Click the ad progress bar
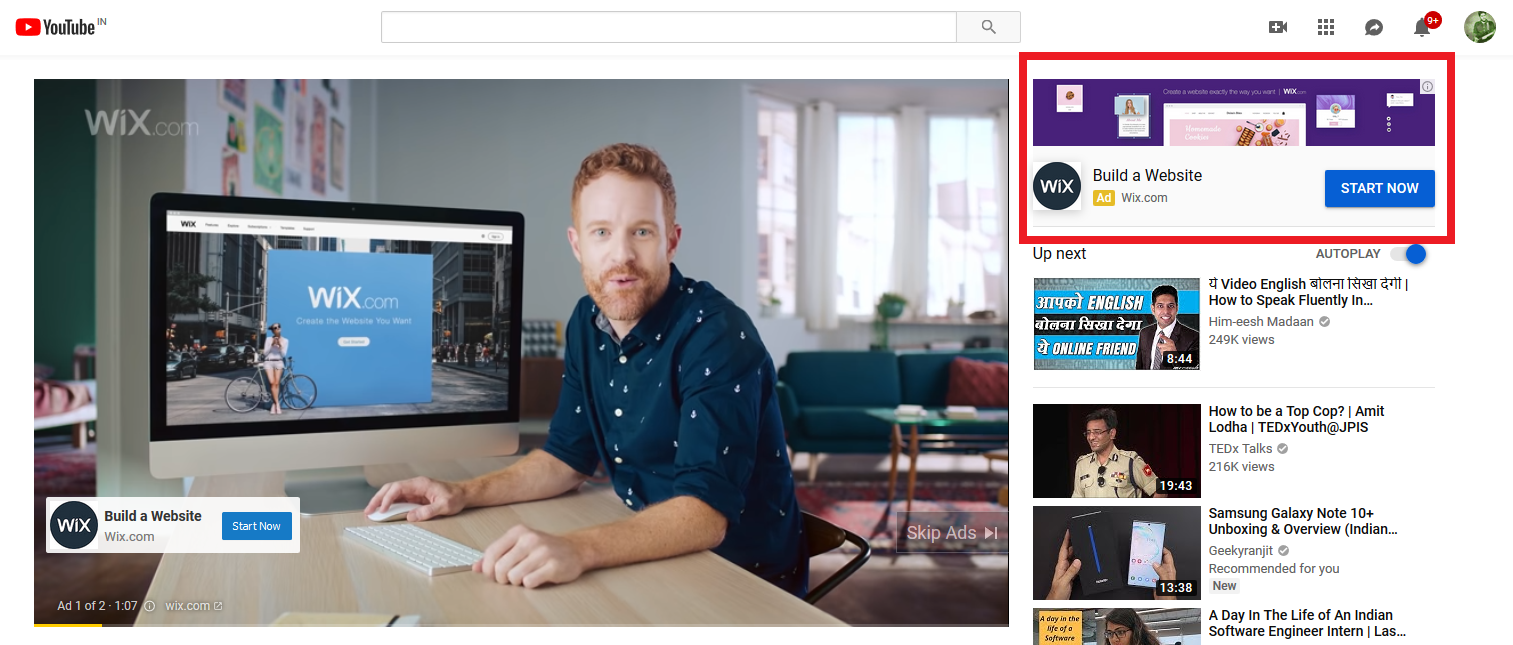 pyautogui.click(x=521, y=625)
